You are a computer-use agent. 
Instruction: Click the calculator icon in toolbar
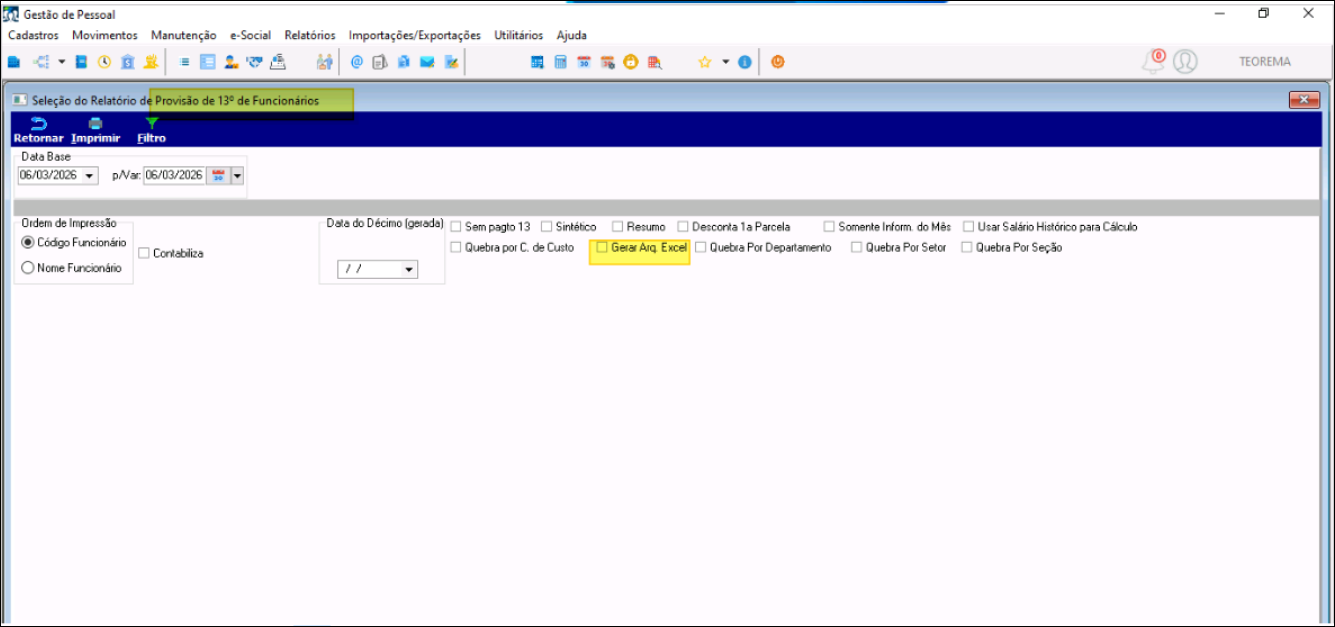point(560,62)
